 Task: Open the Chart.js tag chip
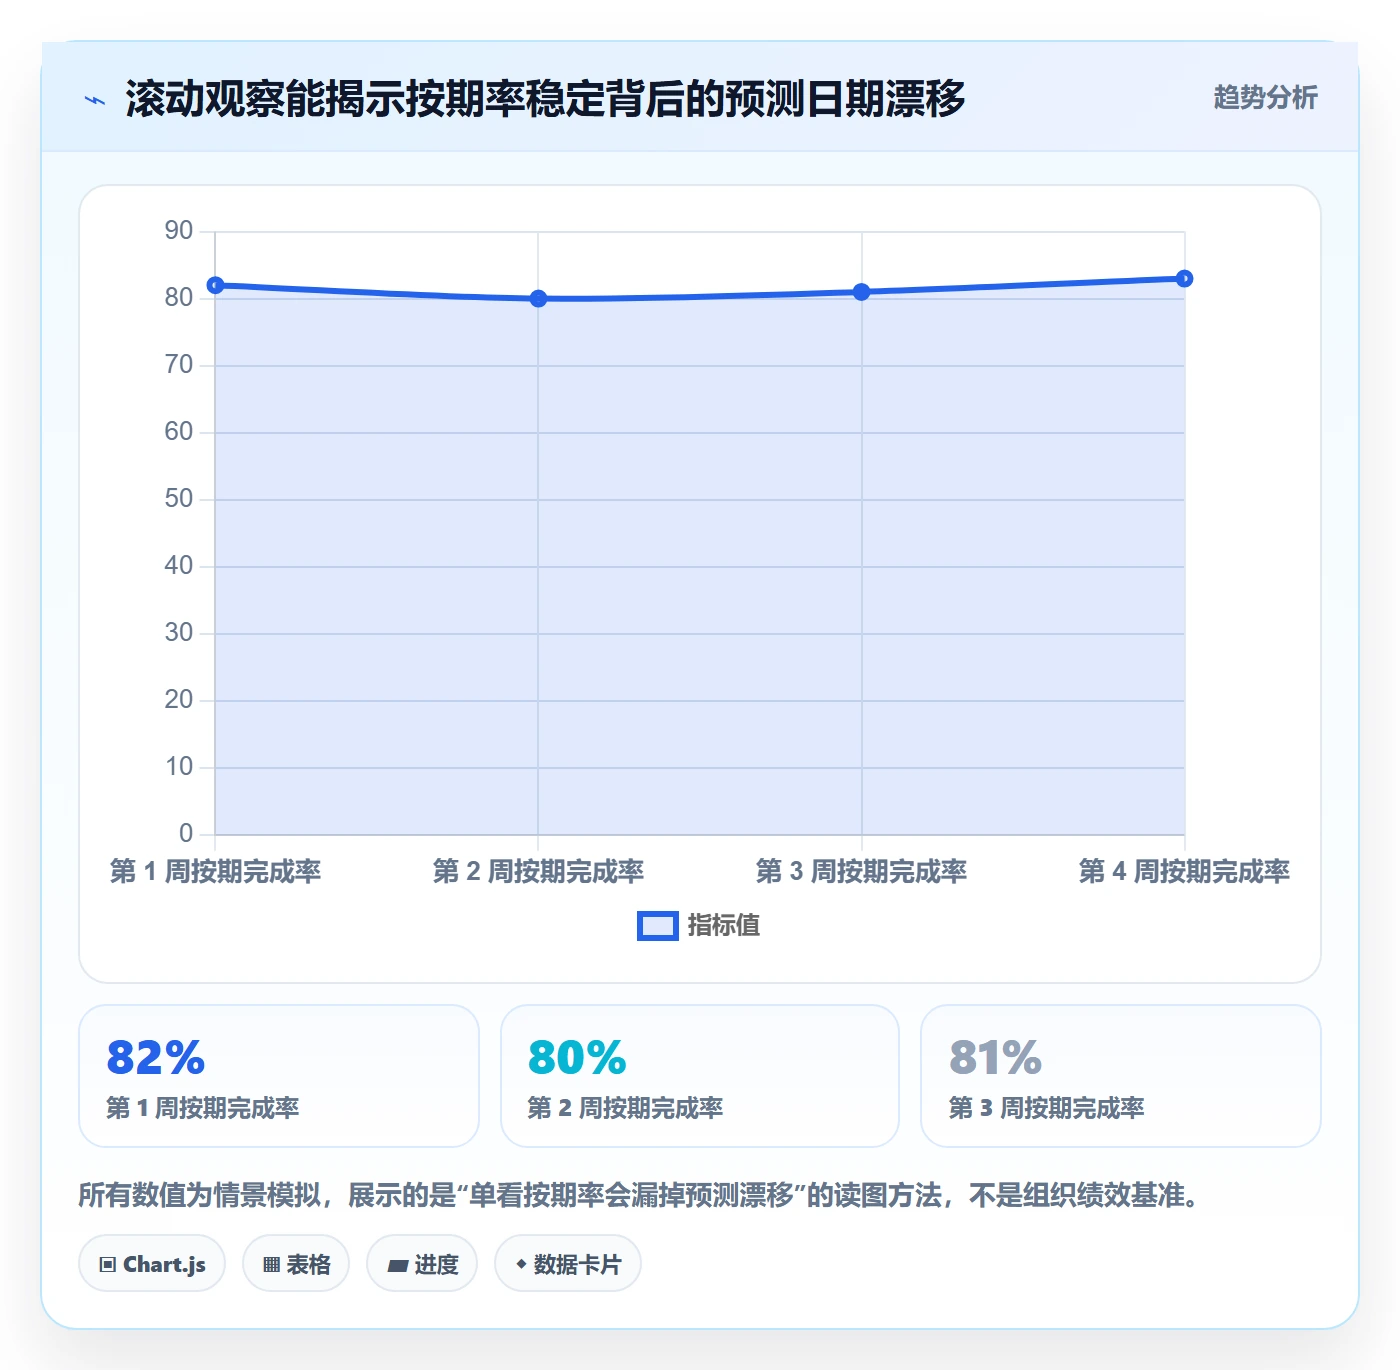pyautogui.click(x=152, y=1264)
